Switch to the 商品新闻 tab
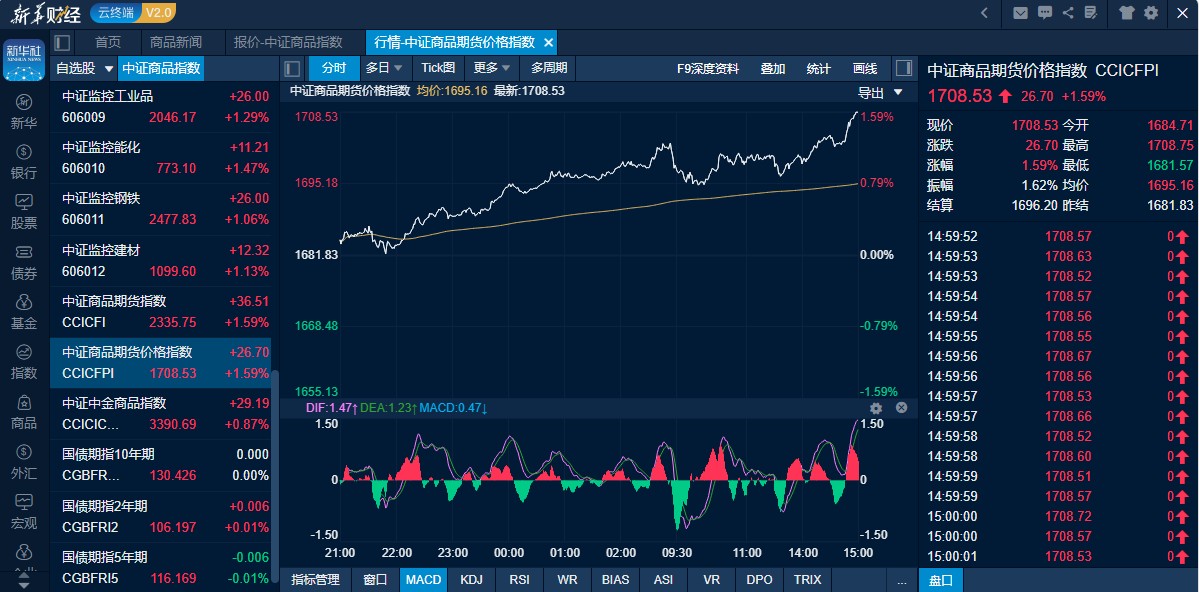 pos(176,42)
